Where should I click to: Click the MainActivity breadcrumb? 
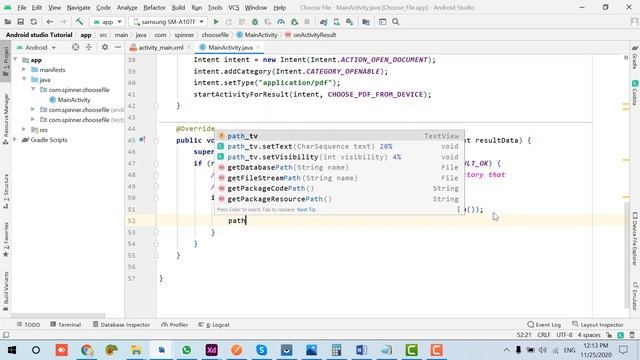(x=257, y=35)
